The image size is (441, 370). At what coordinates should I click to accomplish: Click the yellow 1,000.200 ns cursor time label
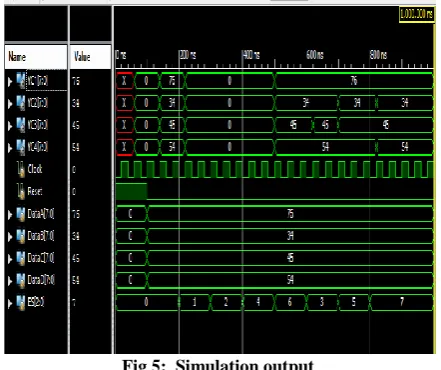417,14
